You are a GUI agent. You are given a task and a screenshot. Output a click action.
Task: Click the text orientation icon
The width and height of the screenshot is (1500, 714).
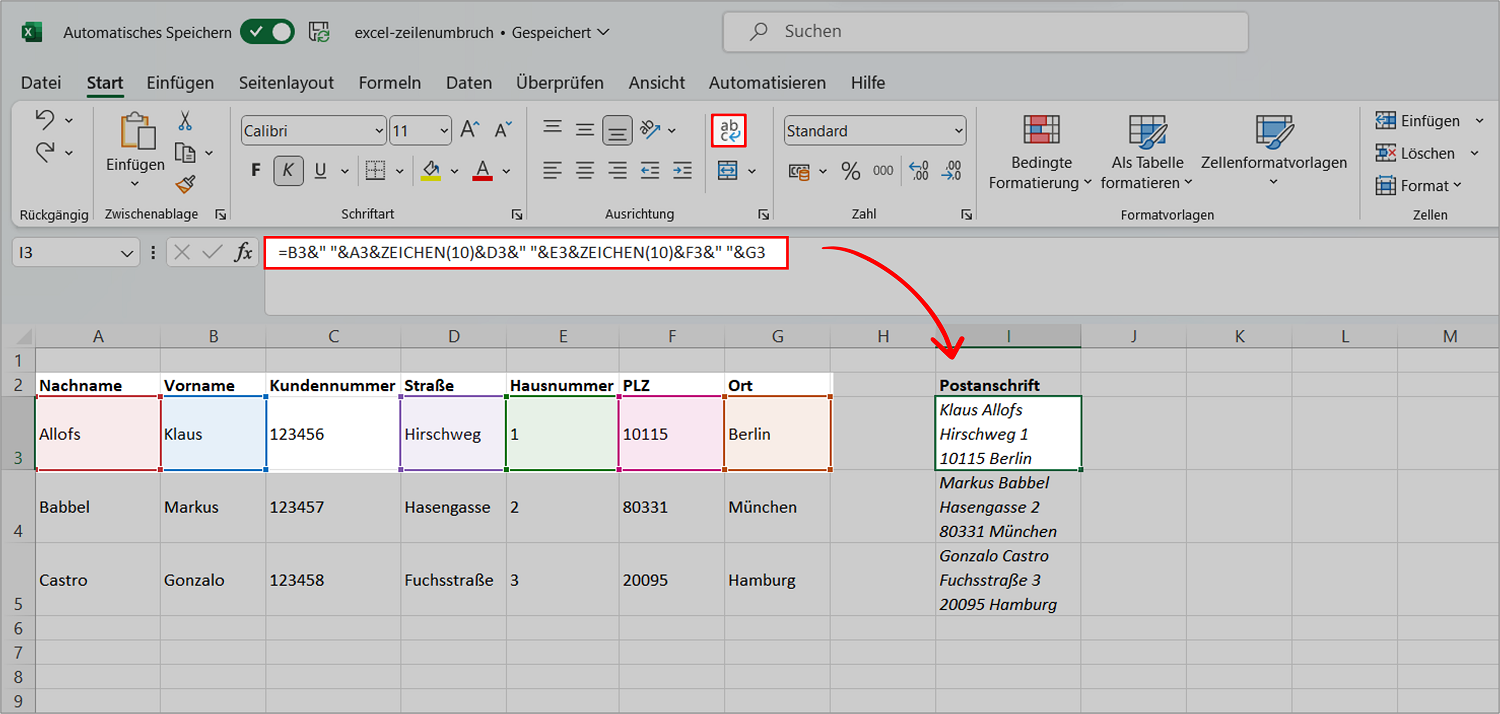[651, 129]
